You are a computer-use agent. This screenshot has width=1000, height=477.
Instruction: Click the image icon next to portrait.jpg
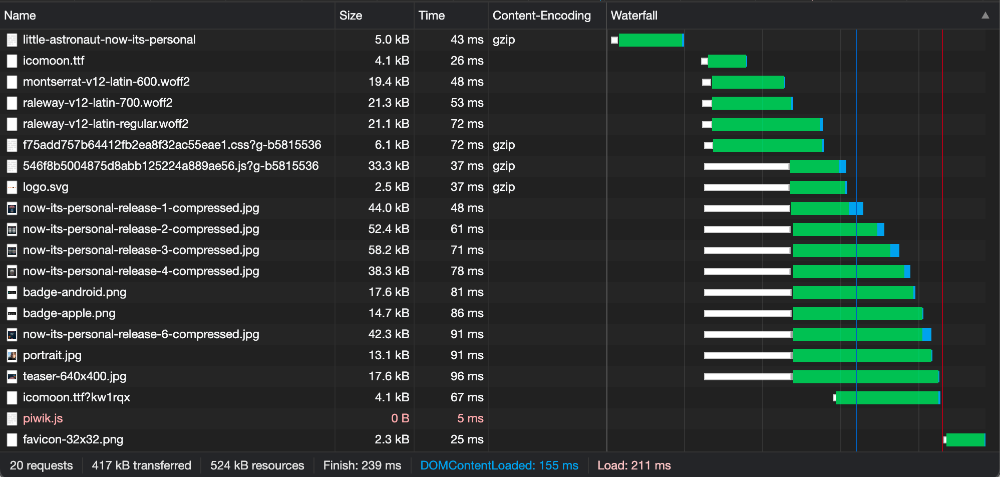[12, 355]
